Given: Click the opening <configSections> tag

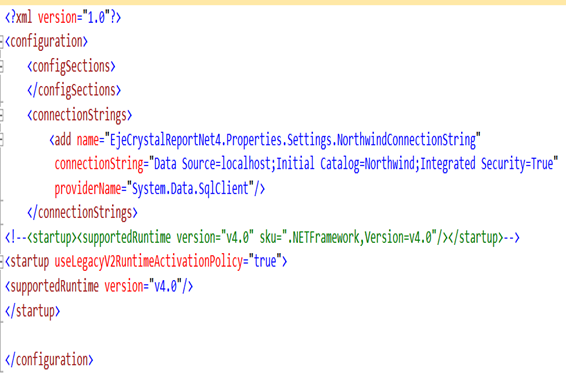Looking at the screenshot, I should tap(71, 66).
